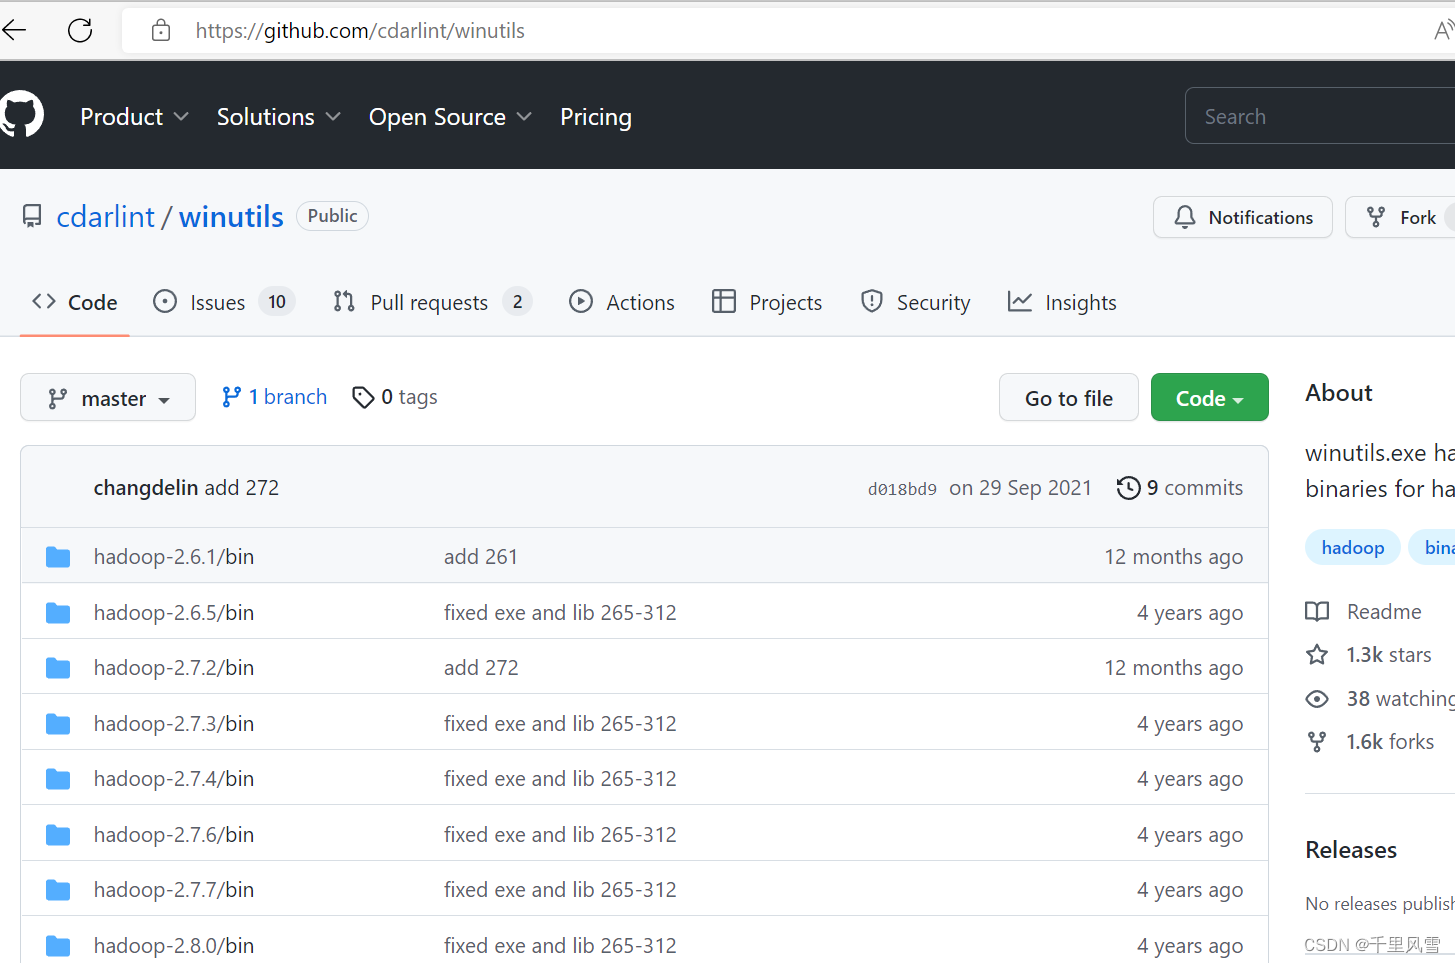Click the tag icon beside 0 tags
1455x963 pixels.
(x=363, y=398)
